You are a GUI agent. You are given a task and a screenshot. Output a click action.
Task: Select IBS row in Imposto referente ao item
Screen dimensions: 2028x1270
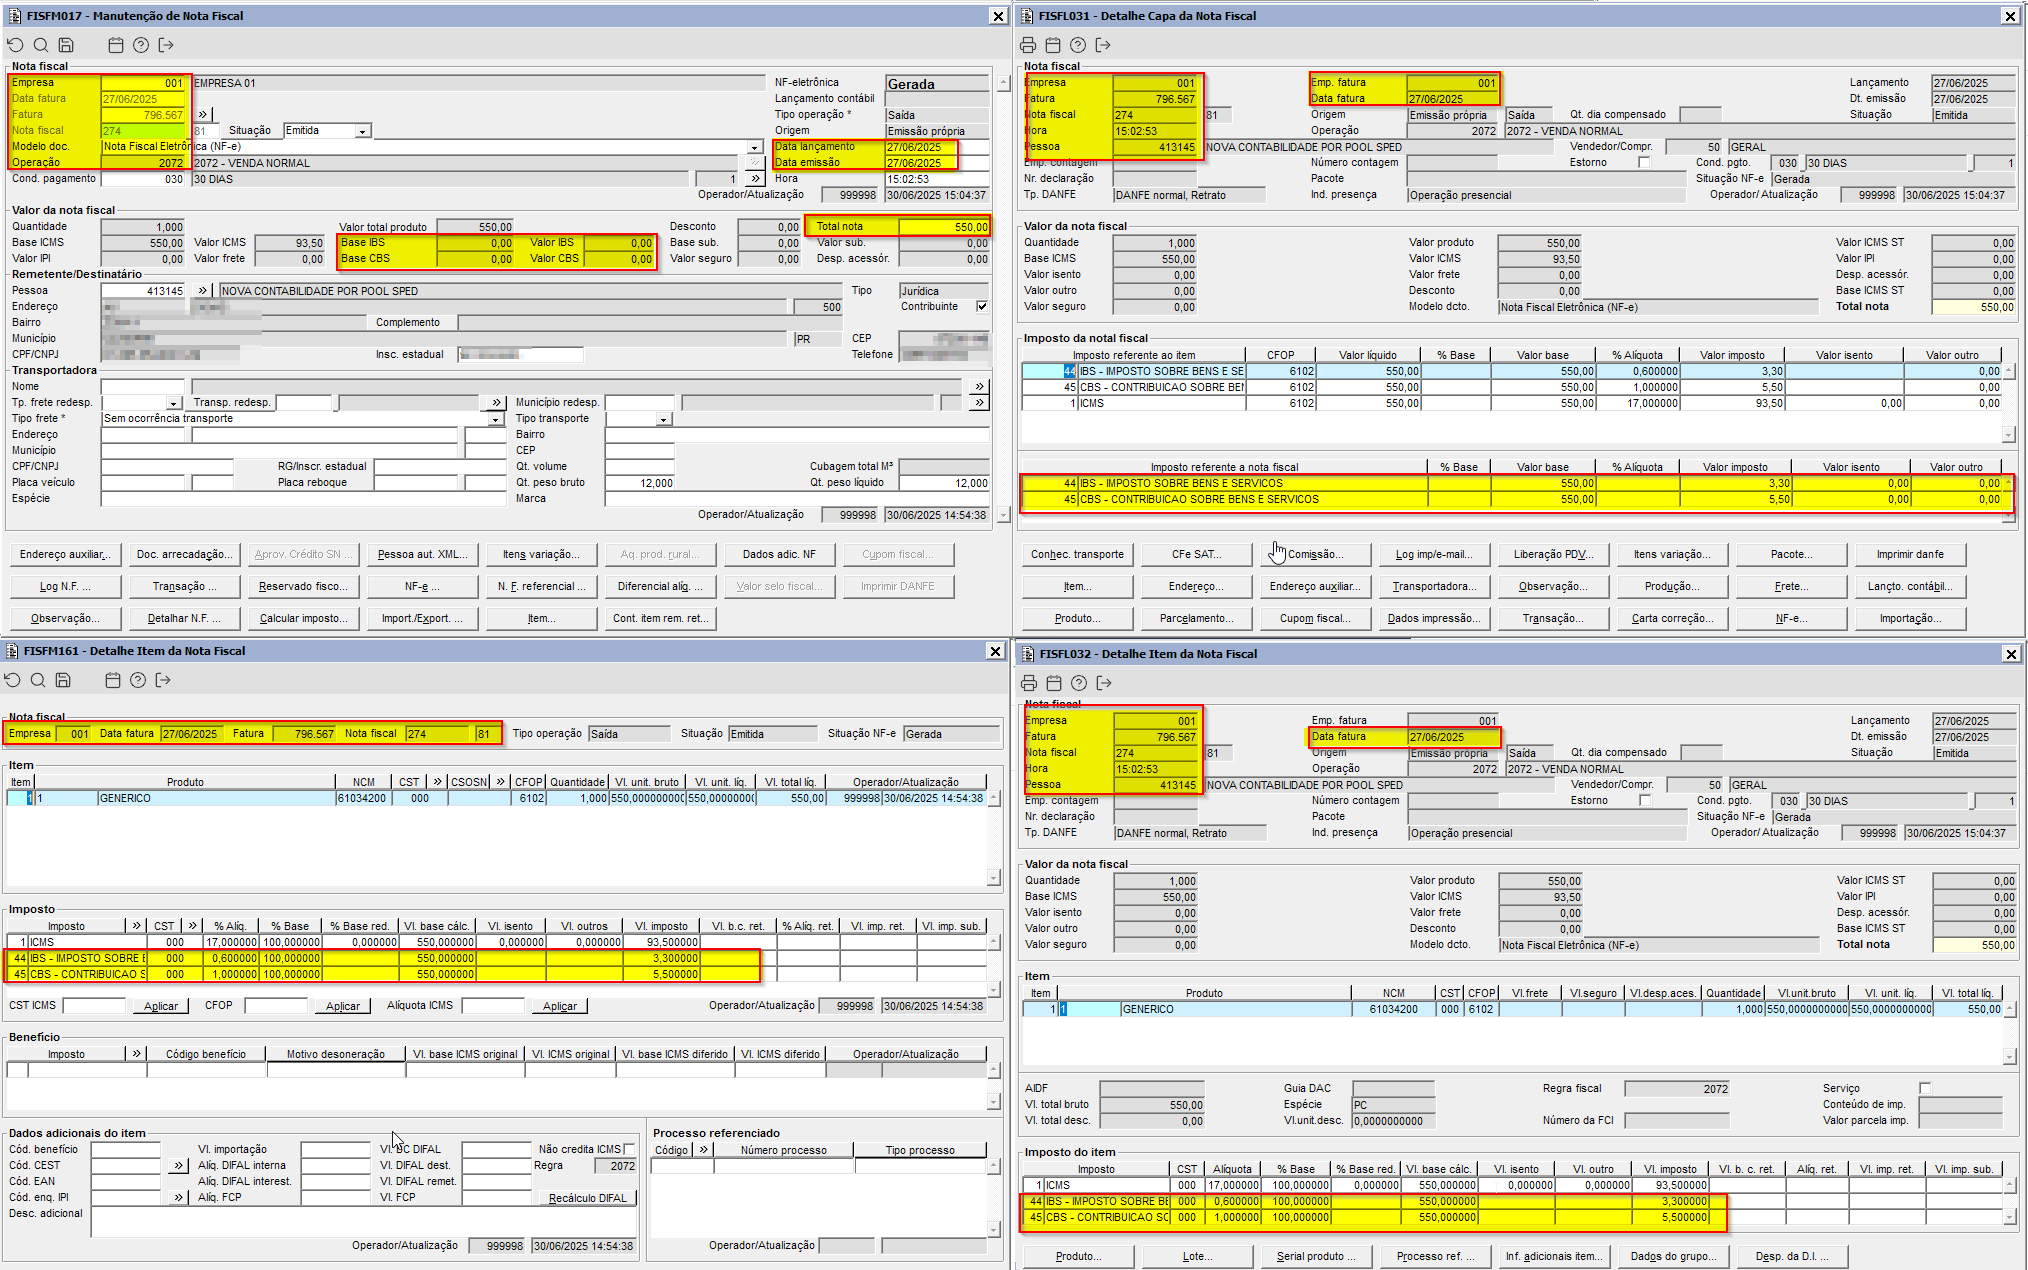click(1160, 371)
